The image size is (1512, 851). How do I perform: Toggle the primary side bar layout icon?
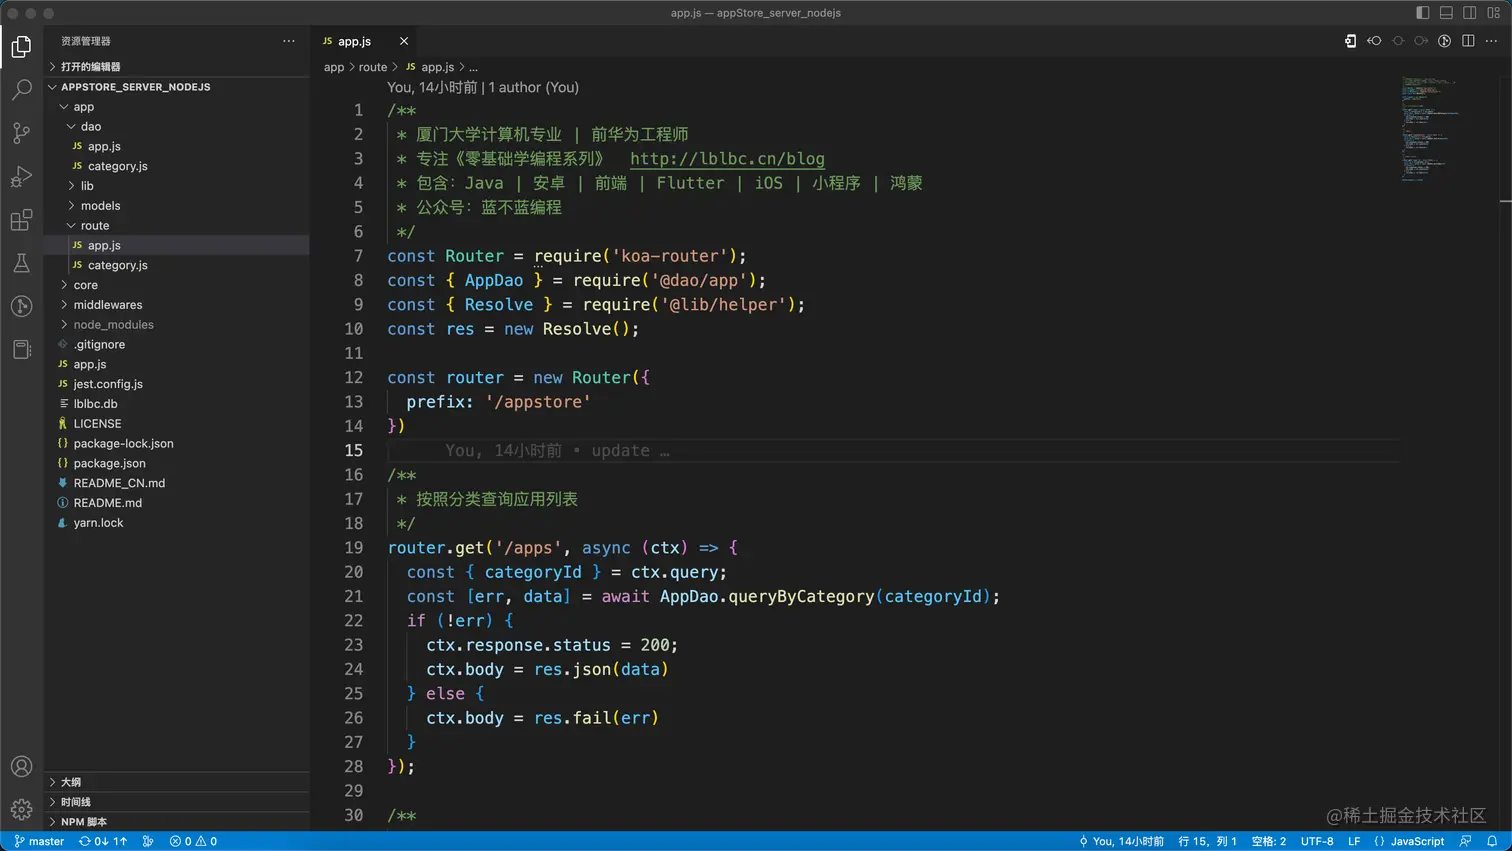[1423, 13]
